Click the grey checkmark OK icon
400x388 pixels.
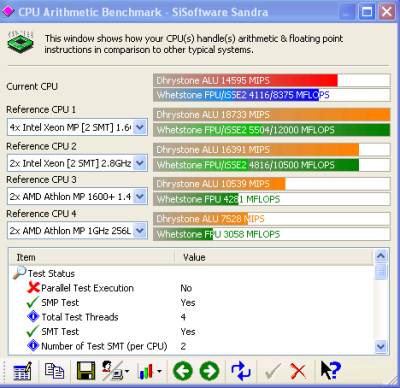tap(273, 371)
